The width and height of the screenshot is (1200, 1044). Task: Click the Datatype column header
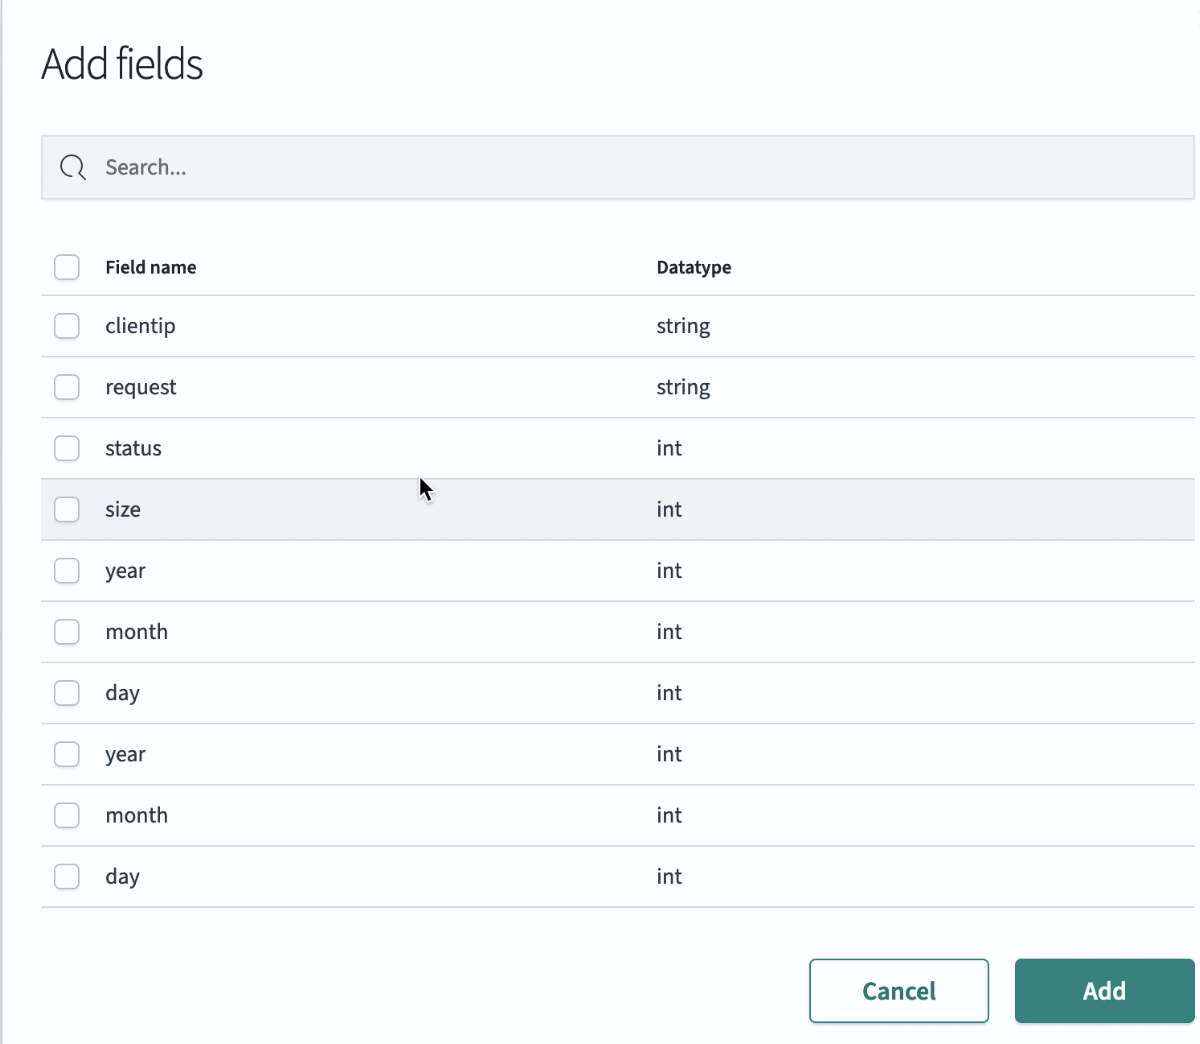click(x=694, y=267)
